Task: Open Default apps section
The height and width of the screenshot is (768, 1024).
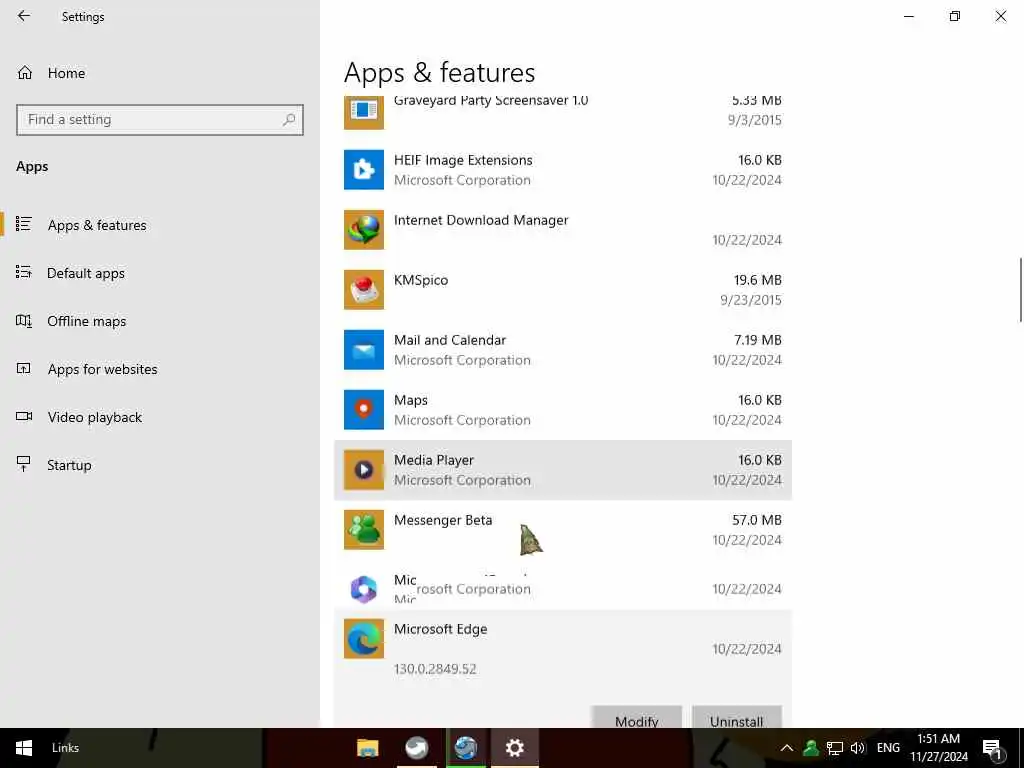Action: click(x=160, y=273)
